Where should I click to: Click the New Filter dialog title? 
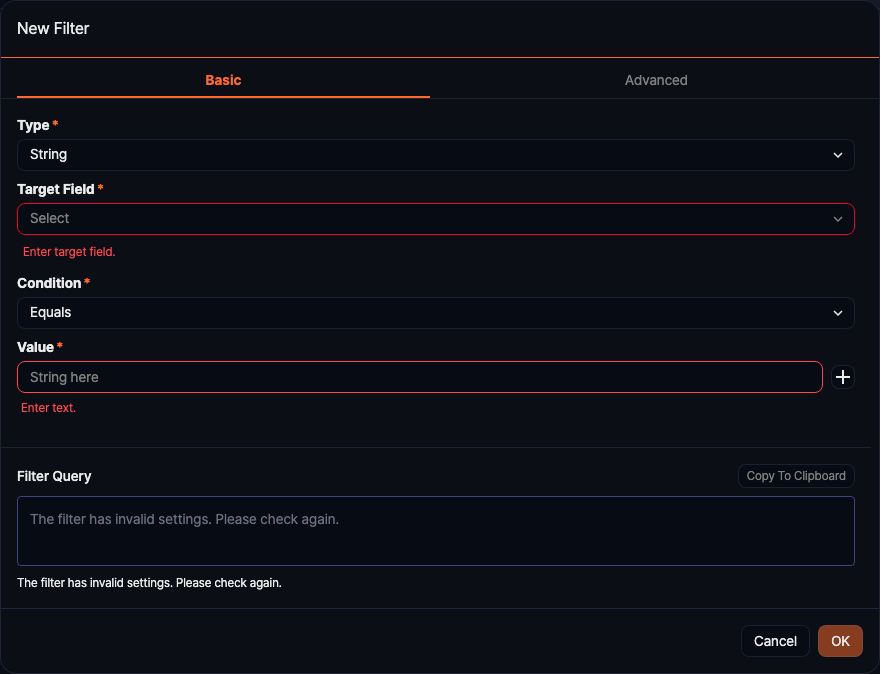[53, 29]
